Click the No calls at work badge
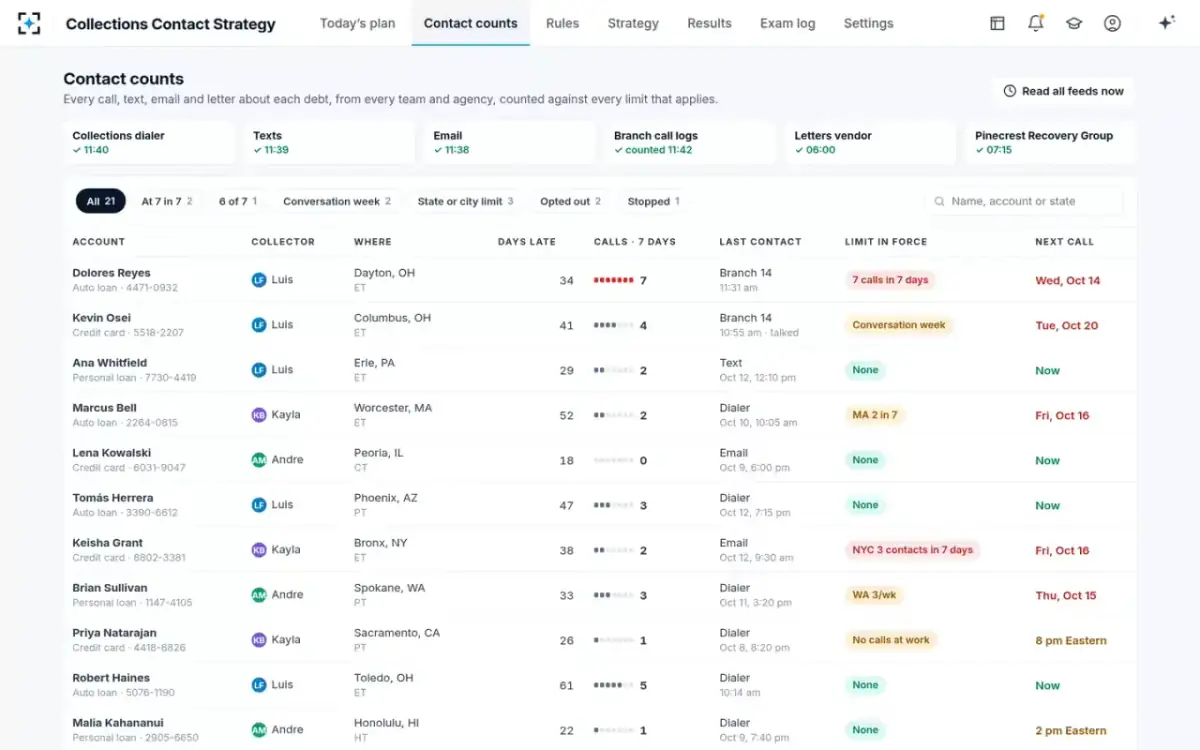This screenshot has width=1200, height=750. coord(891,640)
